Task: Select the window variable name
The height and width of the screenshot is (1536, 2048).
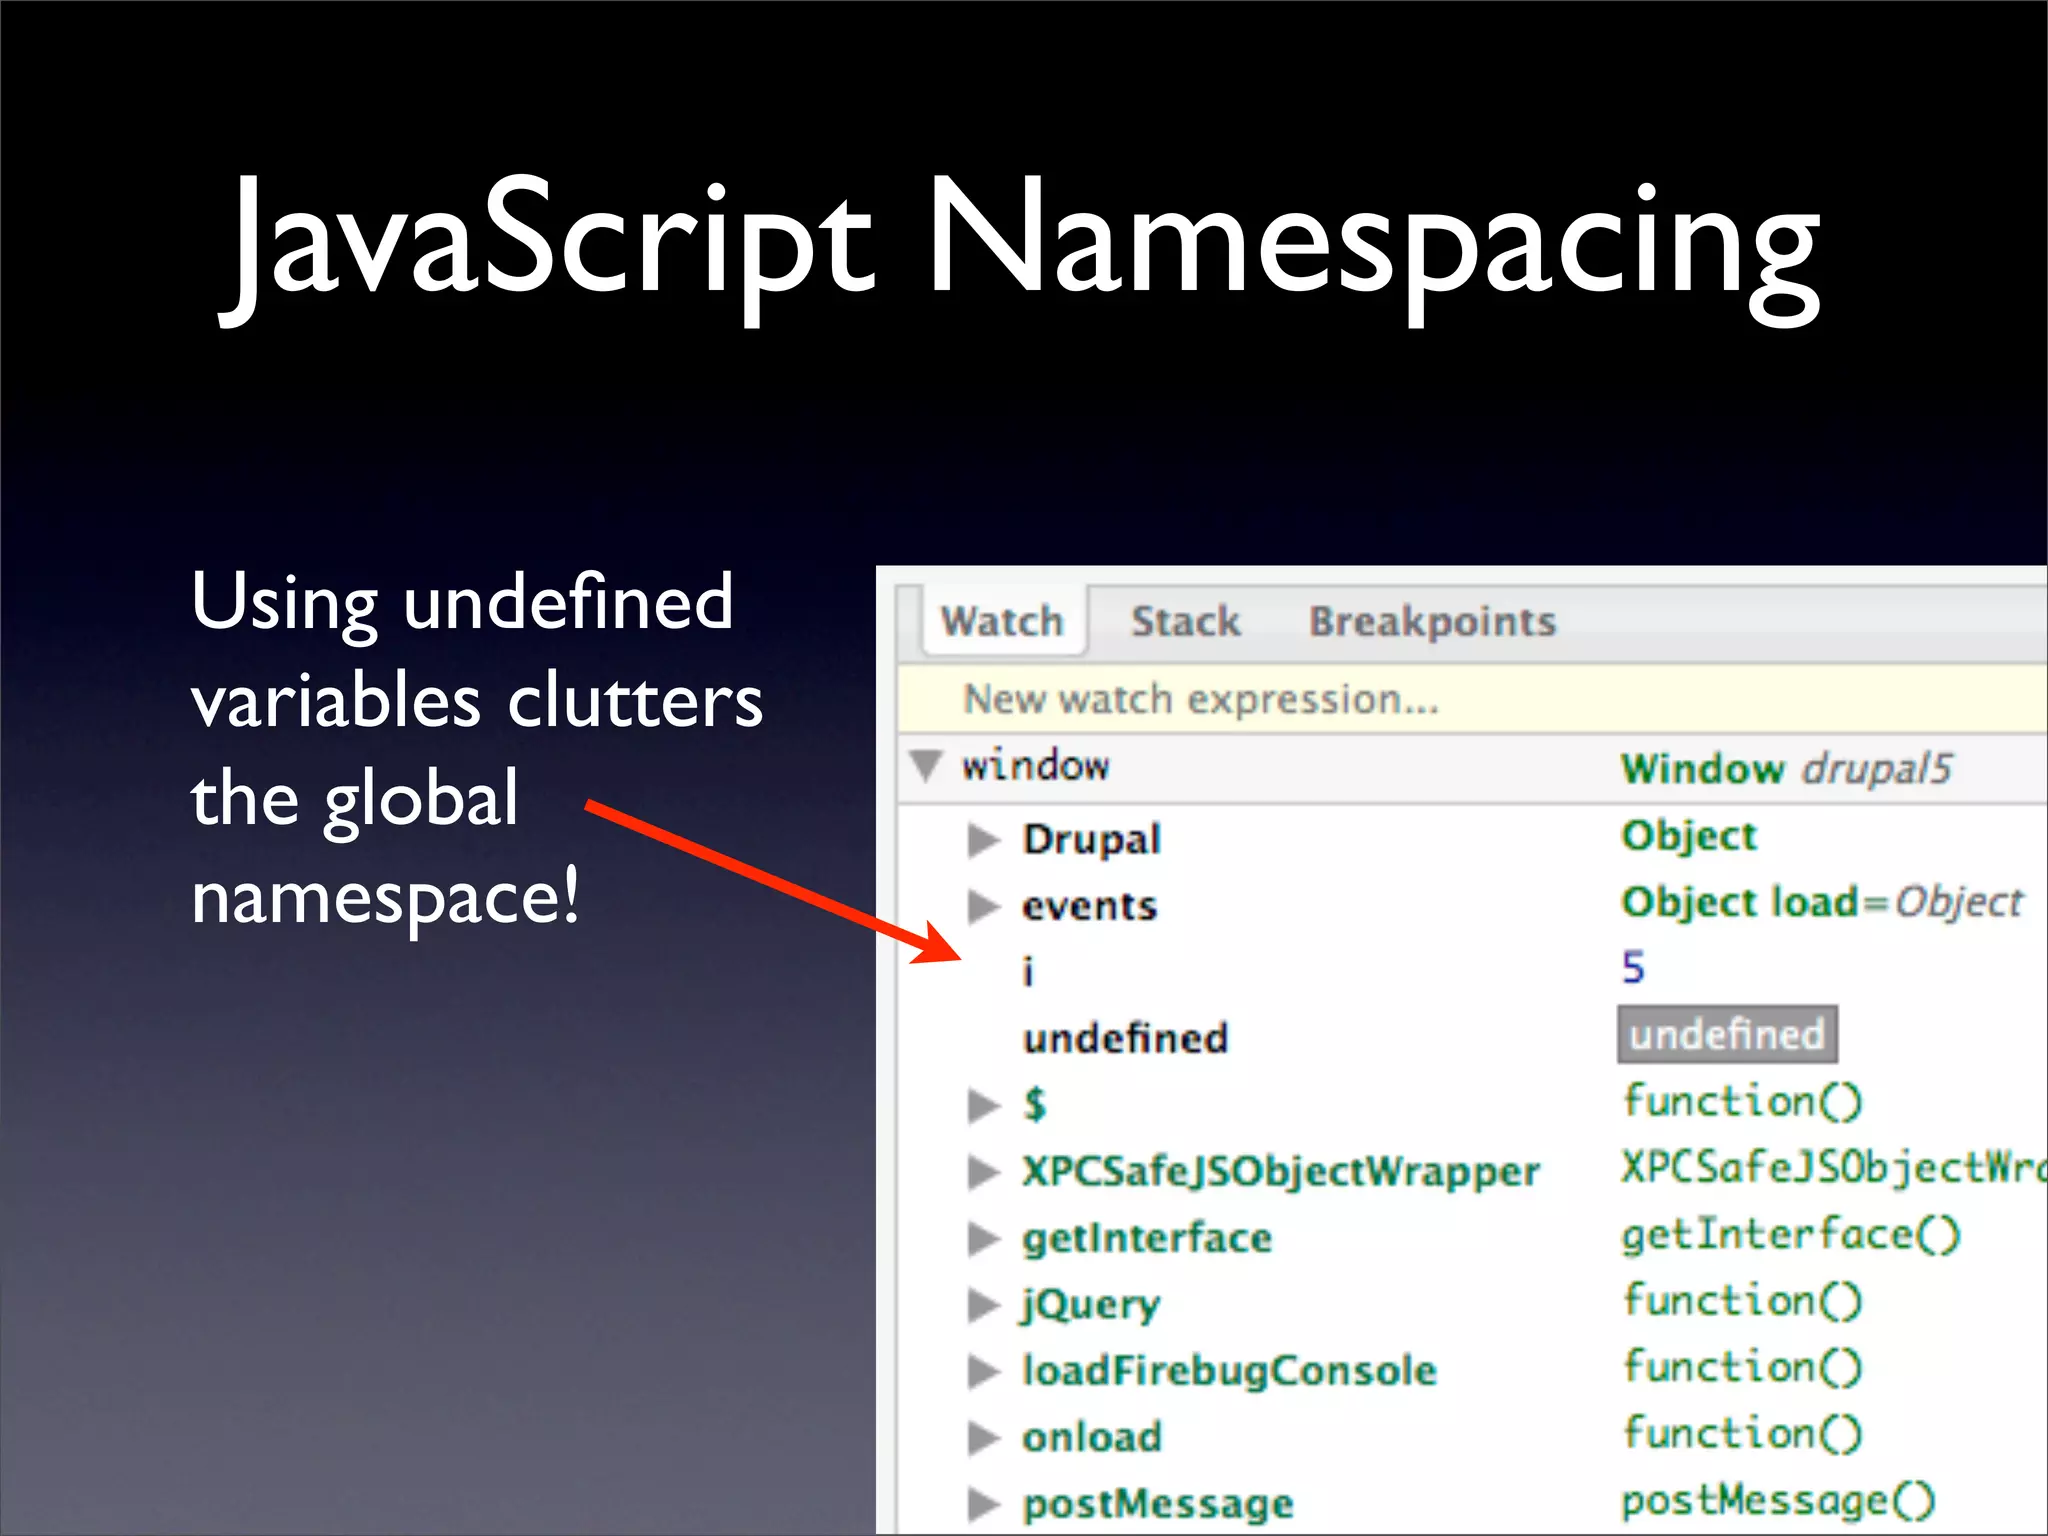Action: 1035,766
